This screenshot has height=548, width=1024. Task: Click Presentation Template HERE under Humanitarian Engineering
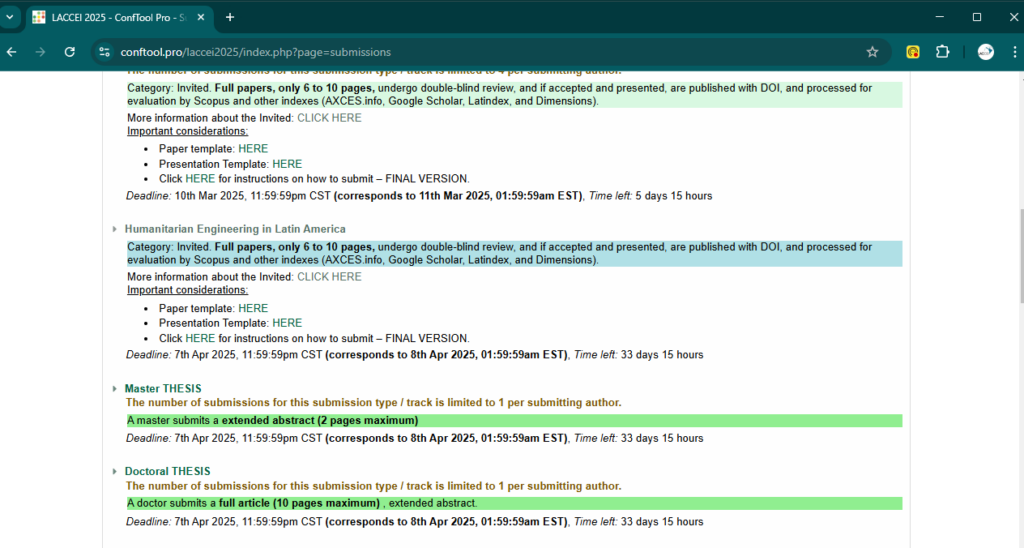[x=287, y=323]
